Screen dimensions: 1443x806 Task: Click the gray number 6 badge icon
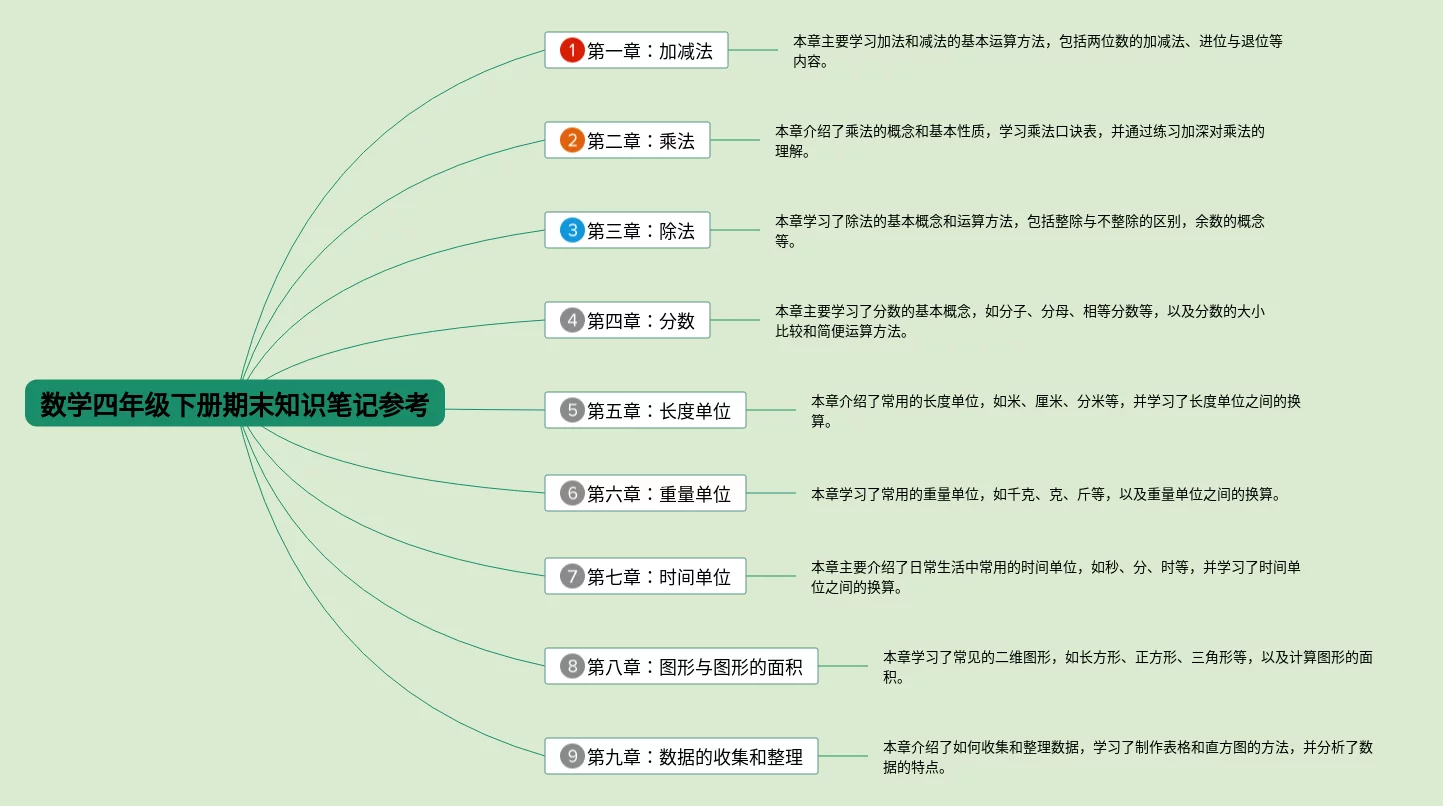pos(571,493)
